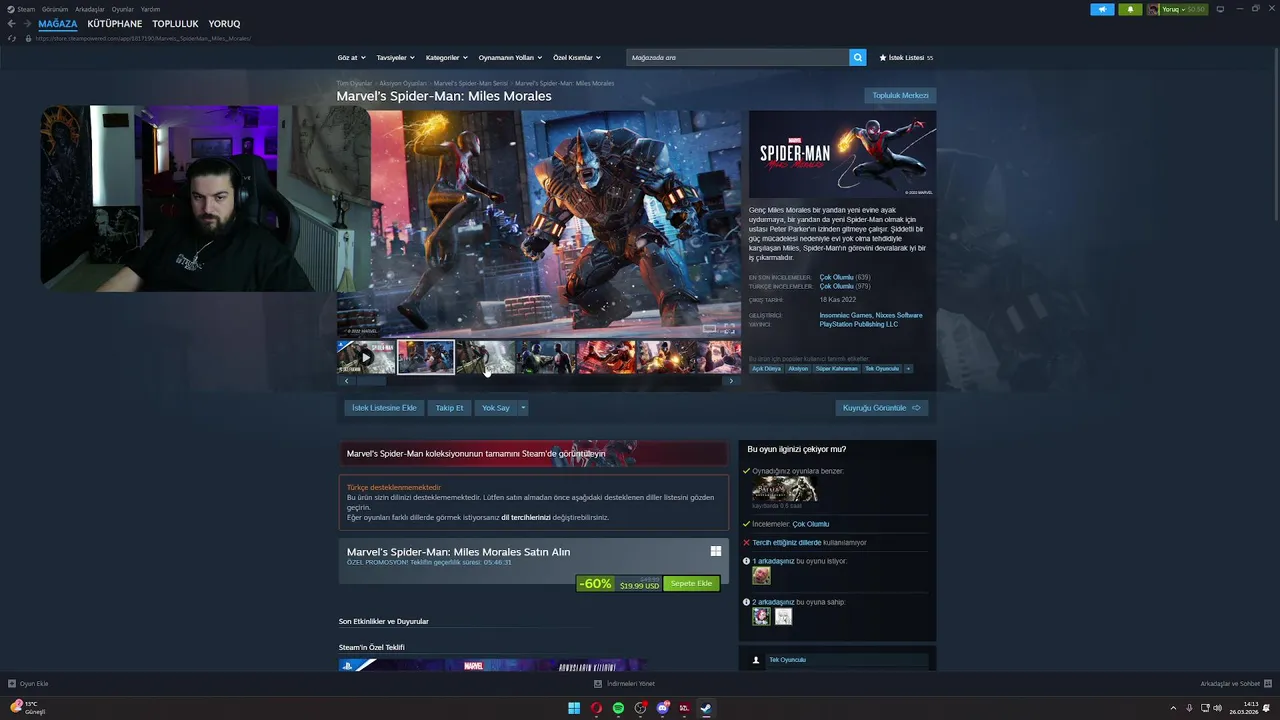The height and width of the screenshot is (720, 1280).
Task: Open the Yardım menu
Action: pos(150,9)
